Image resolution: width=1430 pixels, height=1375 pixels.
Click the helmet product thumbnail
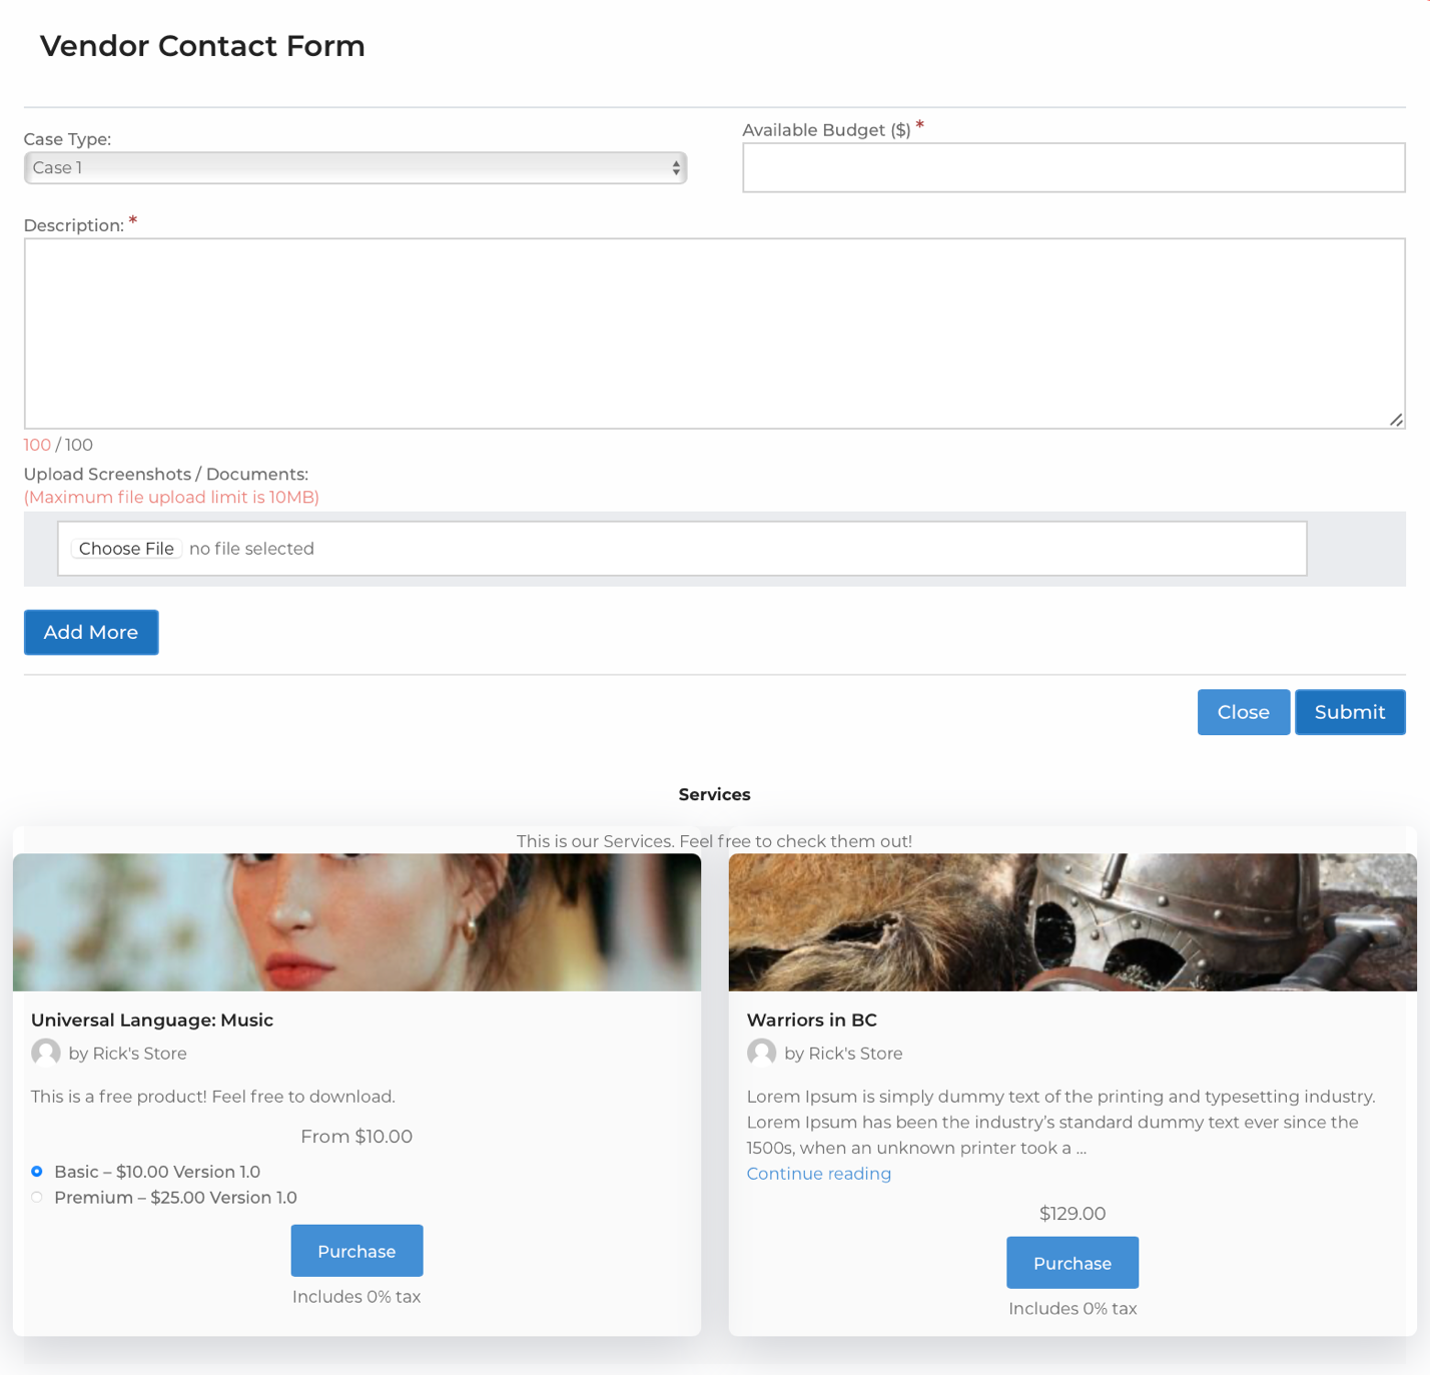[1073, 922]
